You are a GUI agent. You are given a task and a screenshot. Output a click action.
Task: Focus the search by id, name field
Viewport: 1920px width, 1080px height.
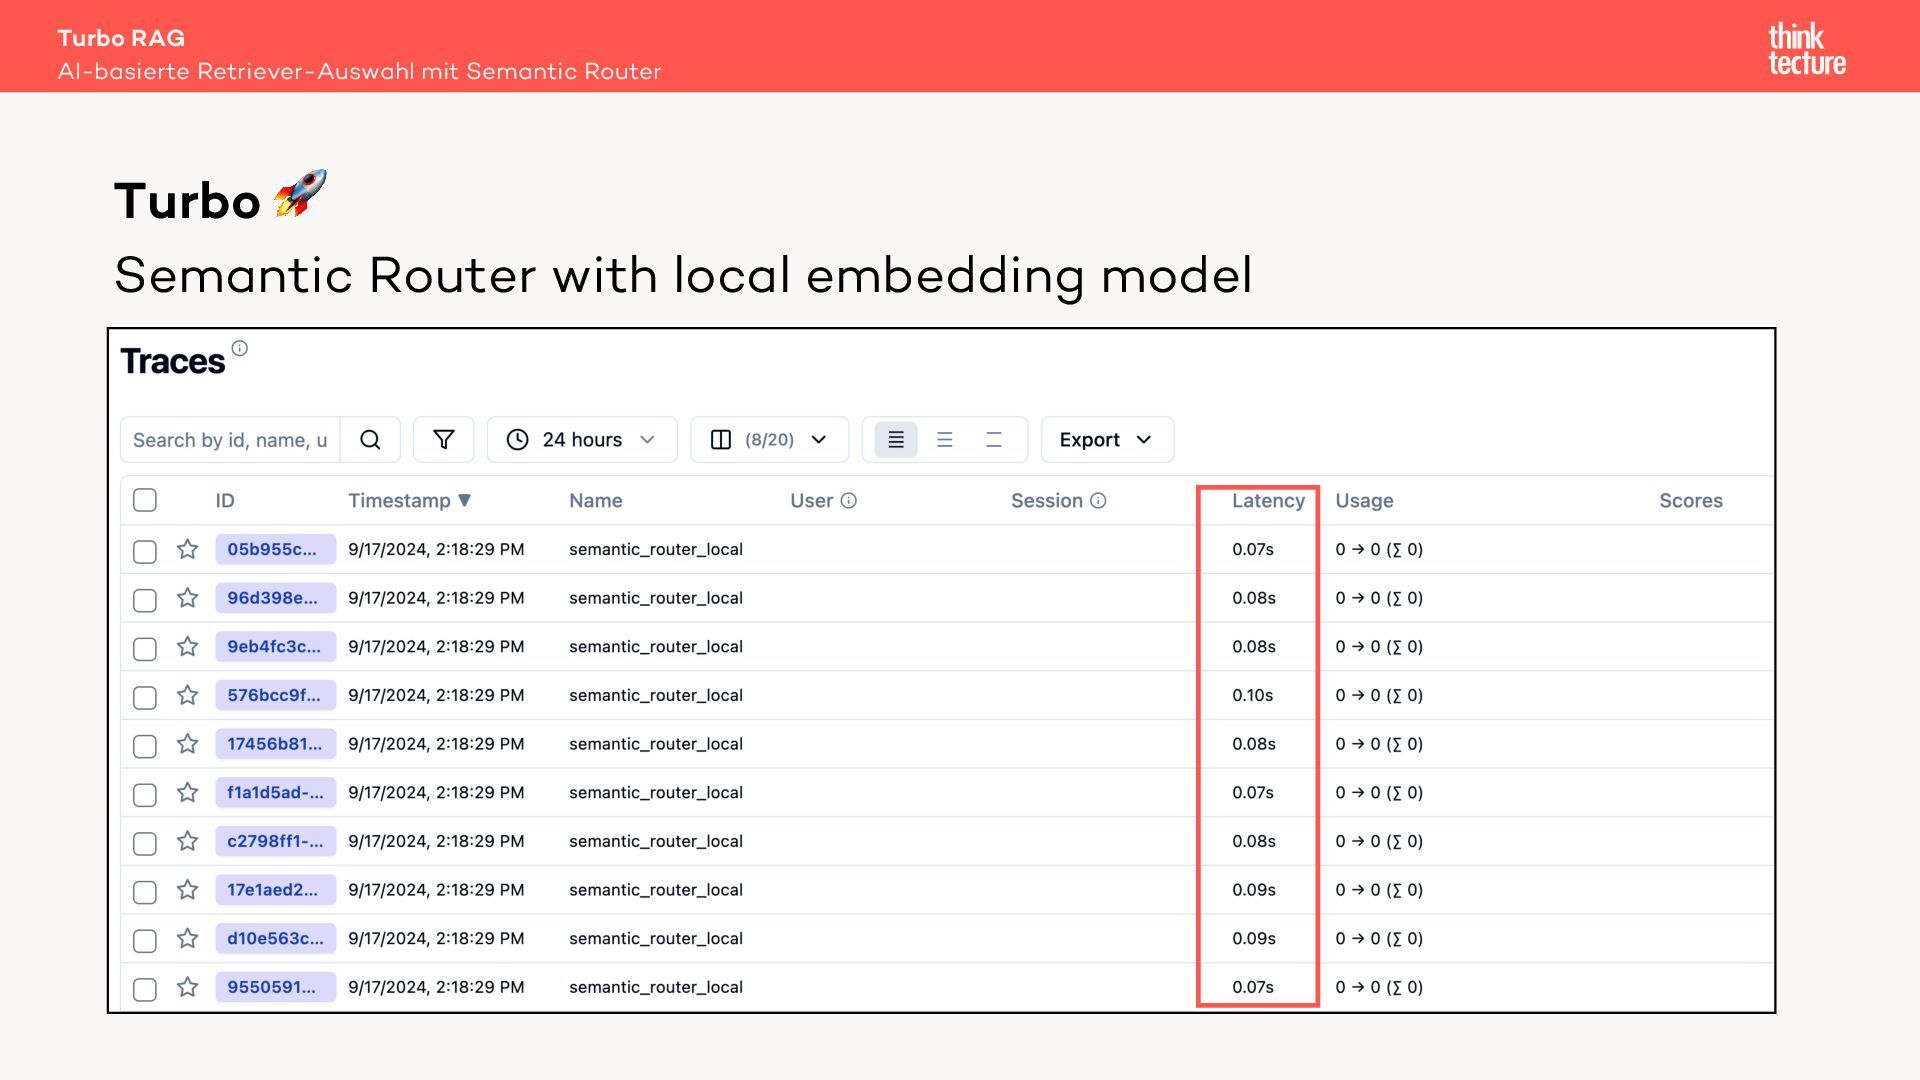click(230, 440)
